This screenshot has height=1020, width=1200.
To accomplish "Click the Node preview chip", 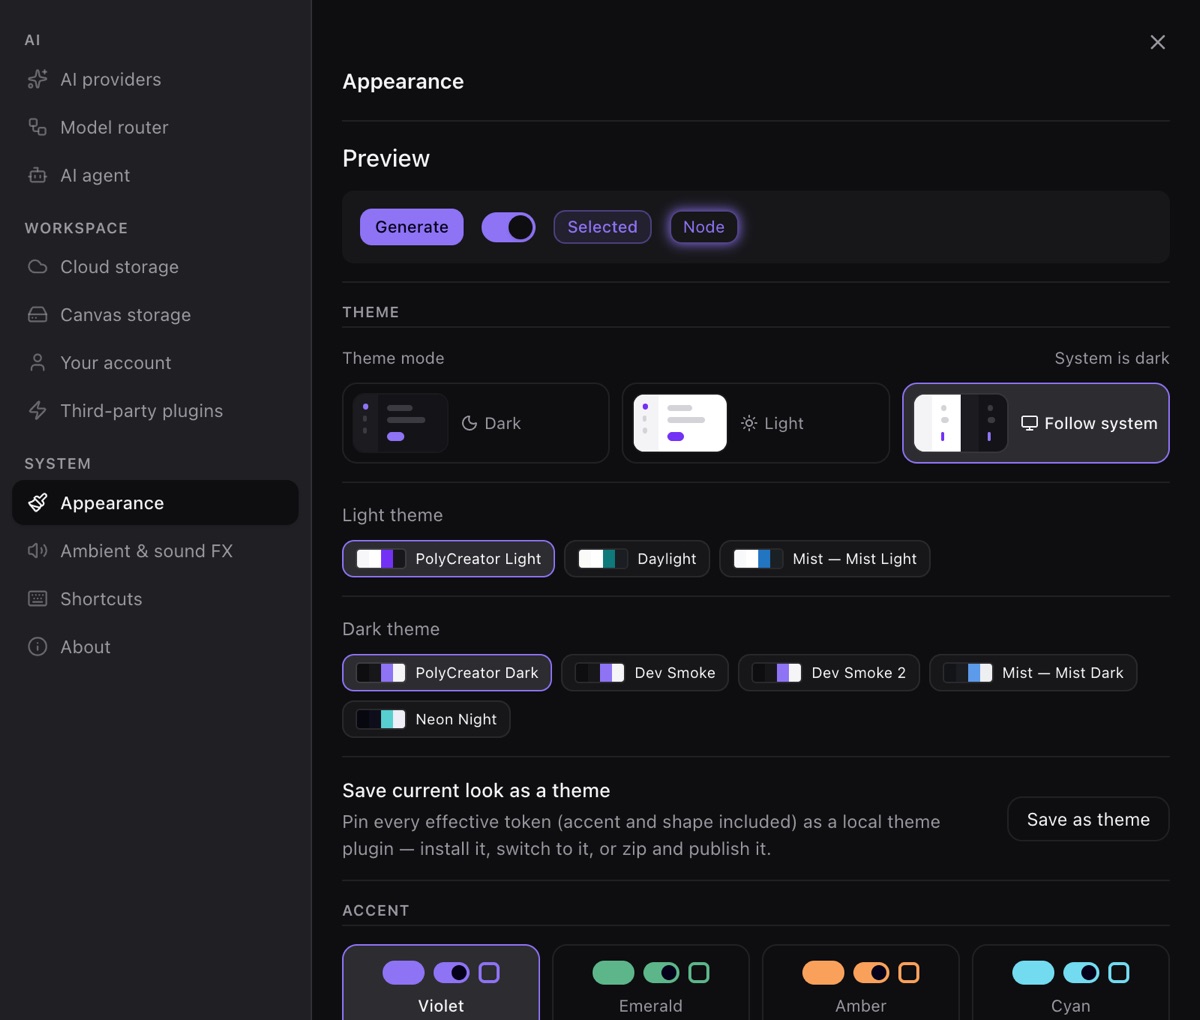I will click(x=704, y=227).
